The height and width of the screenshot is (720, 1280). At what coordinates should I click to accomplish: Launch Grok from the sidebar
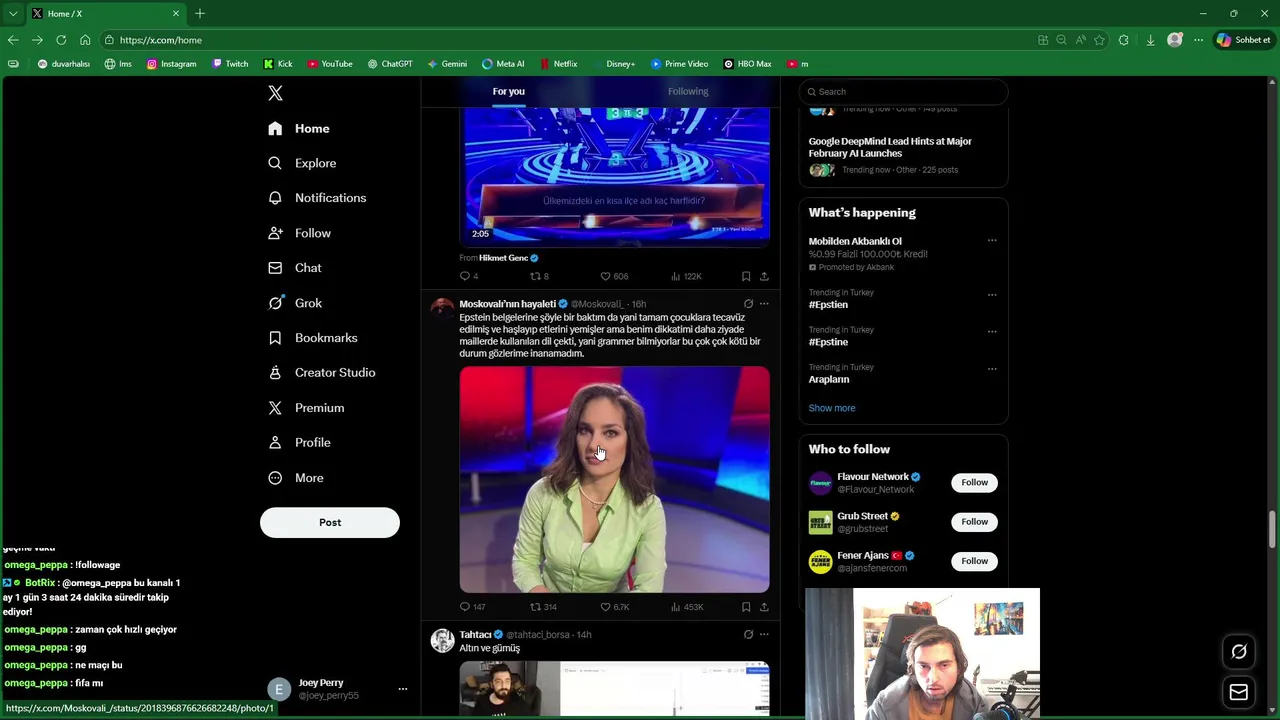pos(296,303)
